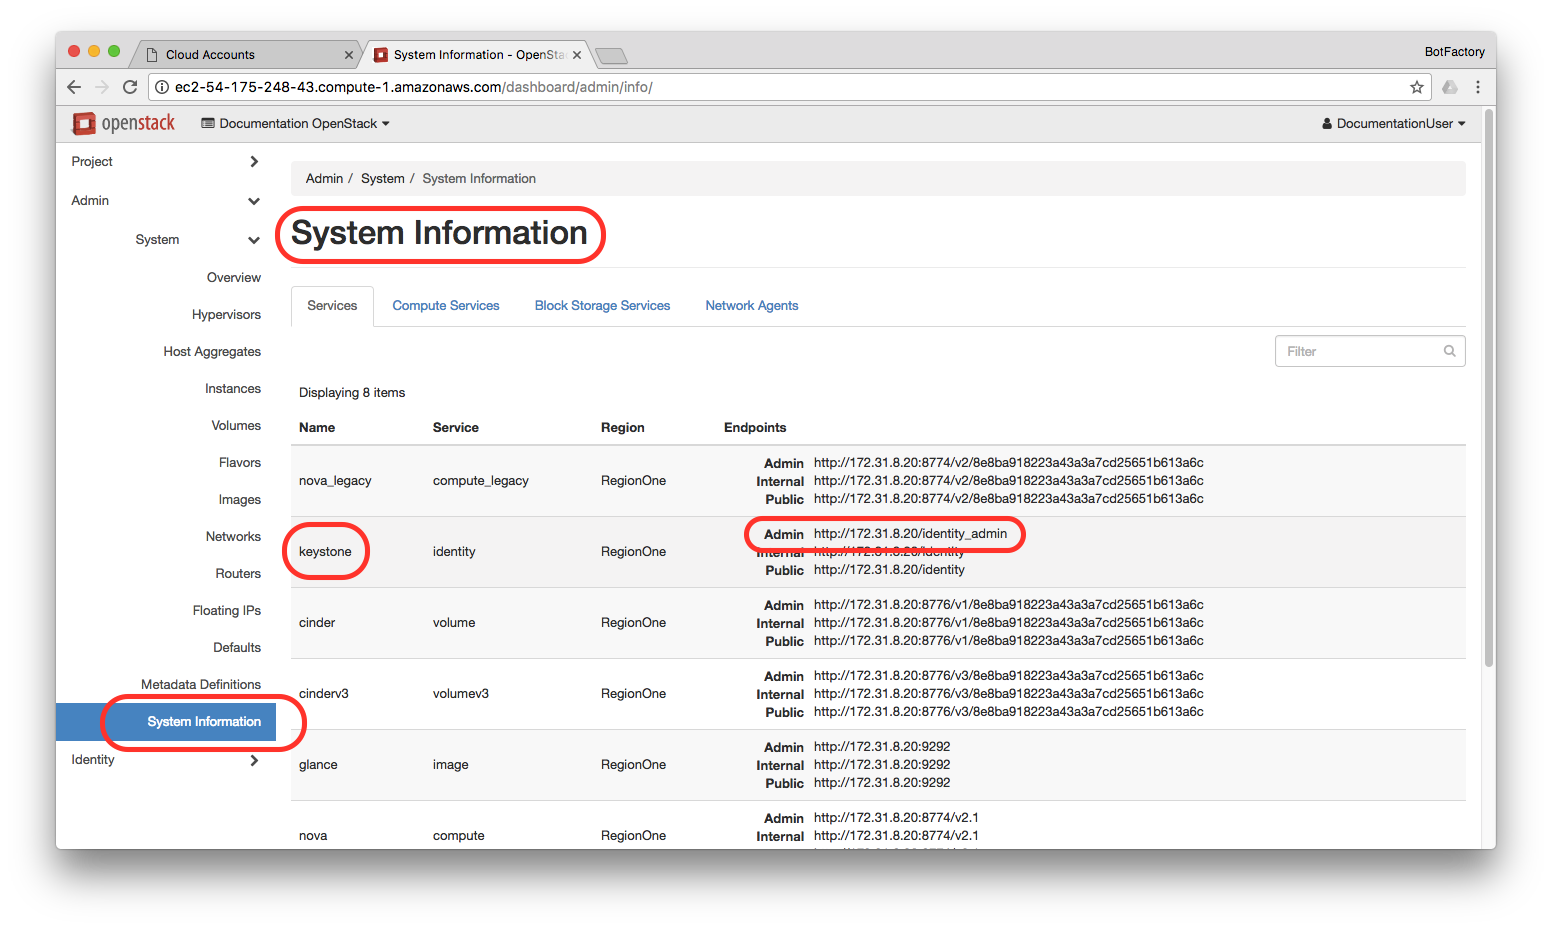Go to Networks in sidebar
Screen dimensions: 1552x929
pyautogui.click(x=233, y=537)
